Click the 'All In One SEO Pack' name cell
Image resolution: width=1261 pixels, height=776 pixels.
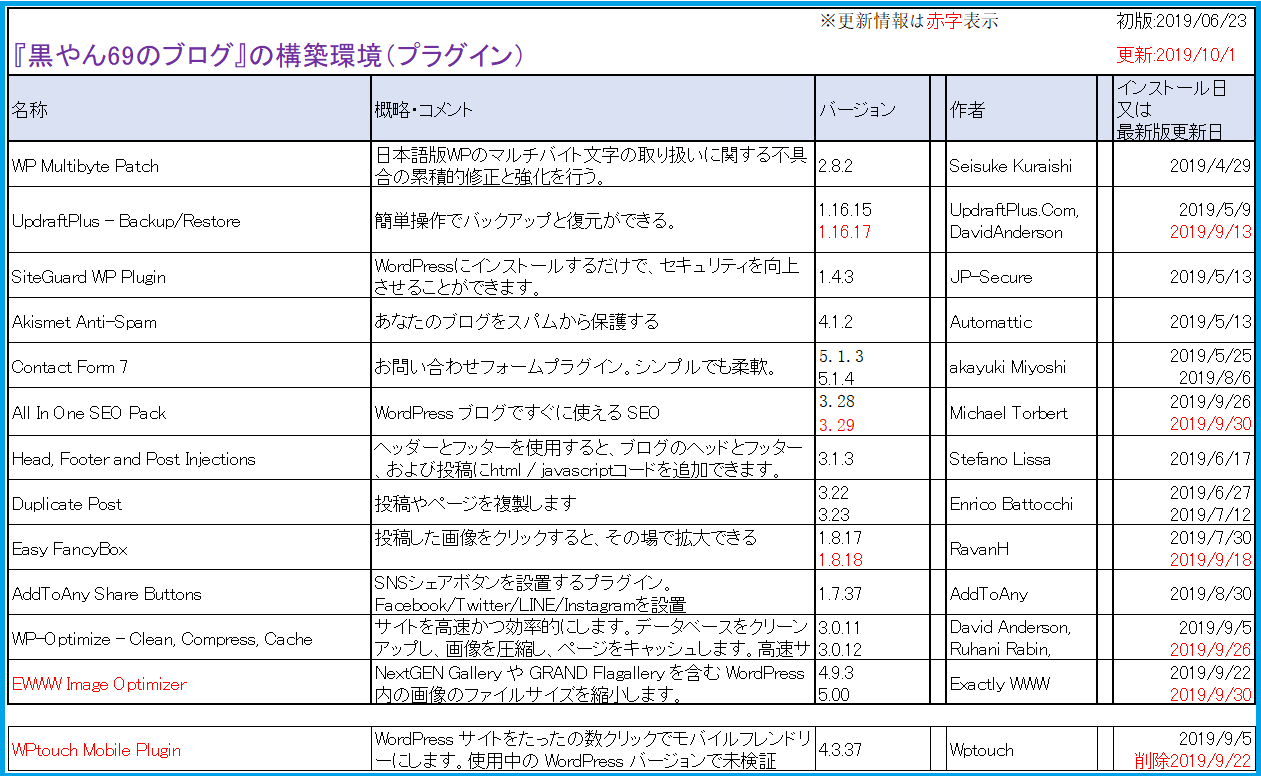[190, 412]
